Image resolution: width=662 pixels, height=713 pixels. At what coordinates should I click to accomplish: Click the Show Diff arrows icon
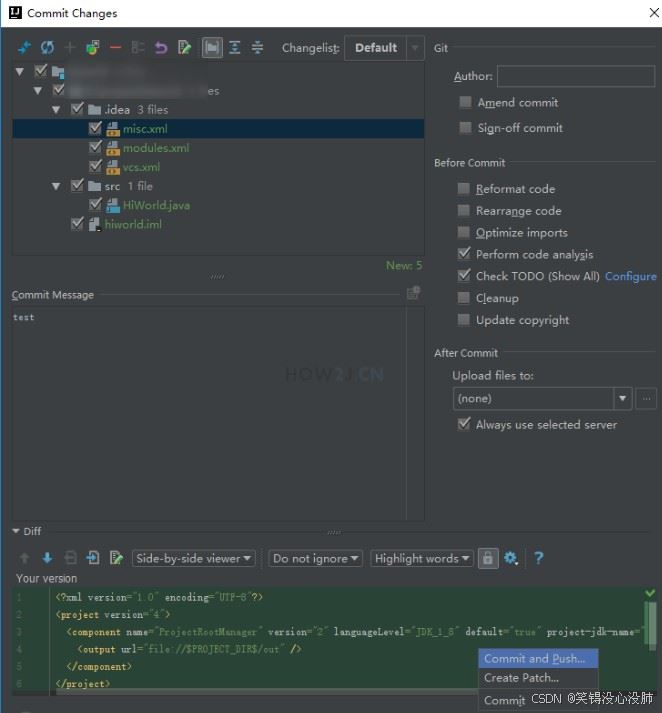point(24,47)
